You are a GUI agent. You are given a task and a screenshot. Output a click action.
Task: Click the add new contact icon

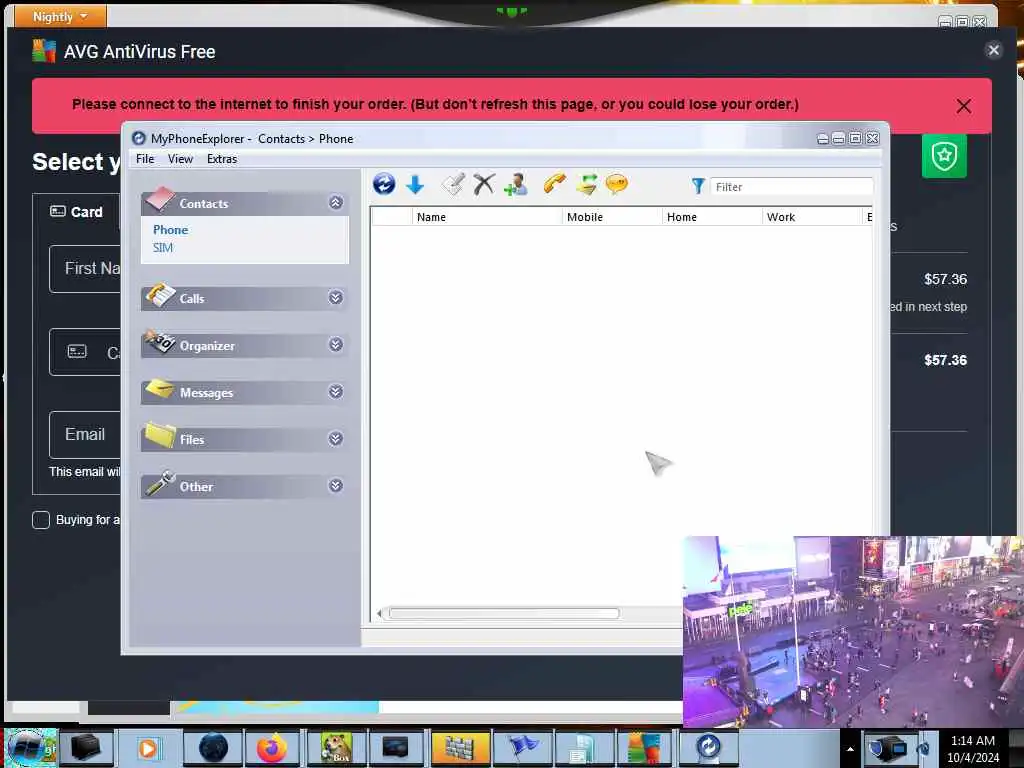(x=516, y=185)
